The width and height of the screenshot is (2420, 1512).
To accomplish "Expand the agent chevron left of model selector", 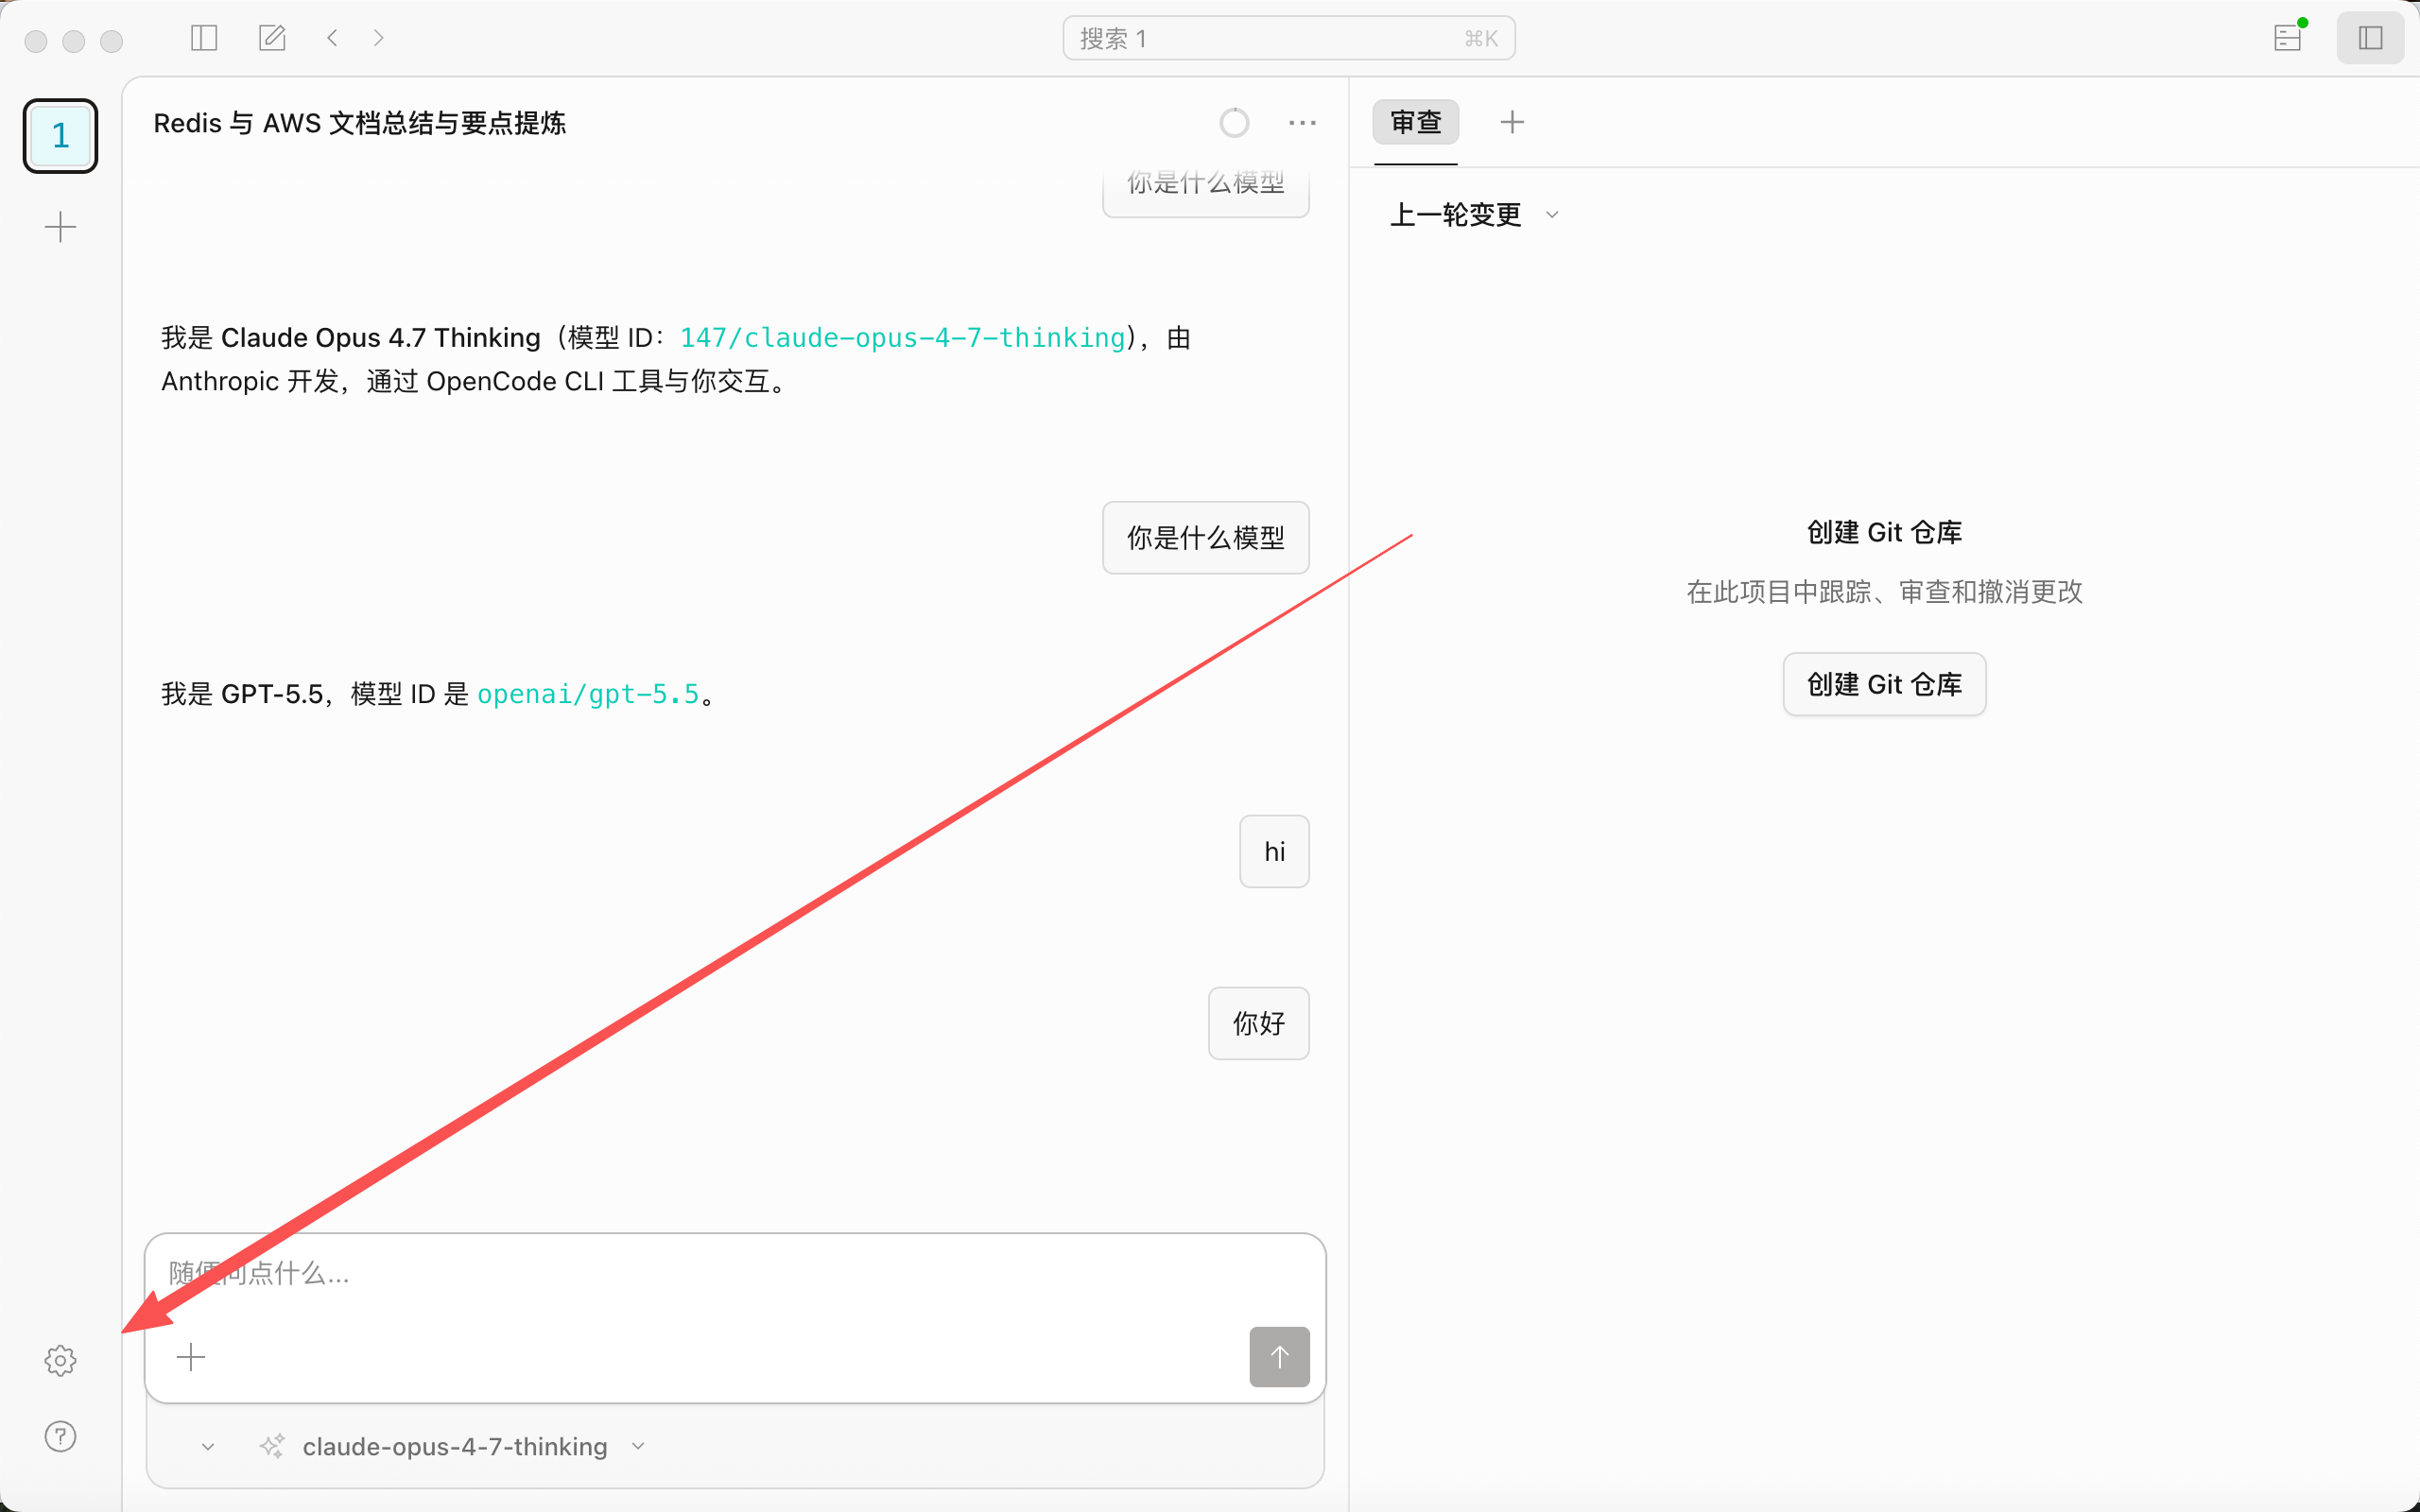I will (208, 1447).
